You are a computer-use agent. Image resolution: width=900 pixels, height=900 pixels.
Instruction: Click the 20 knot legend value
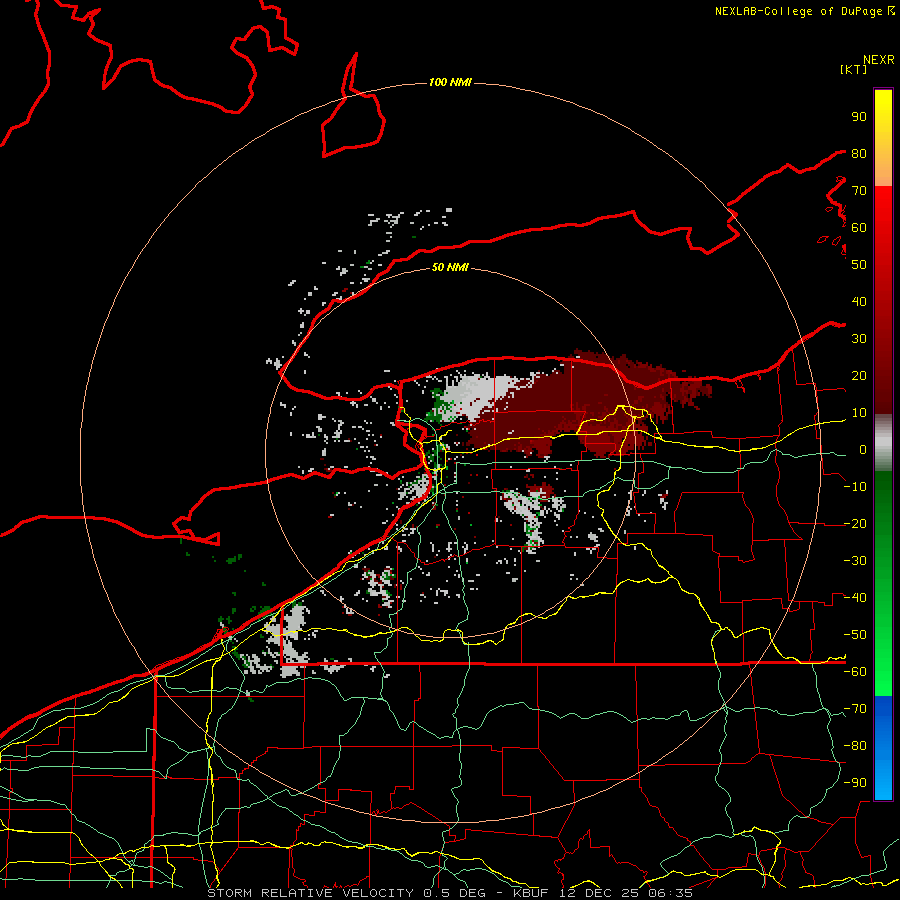coord(859,376)
